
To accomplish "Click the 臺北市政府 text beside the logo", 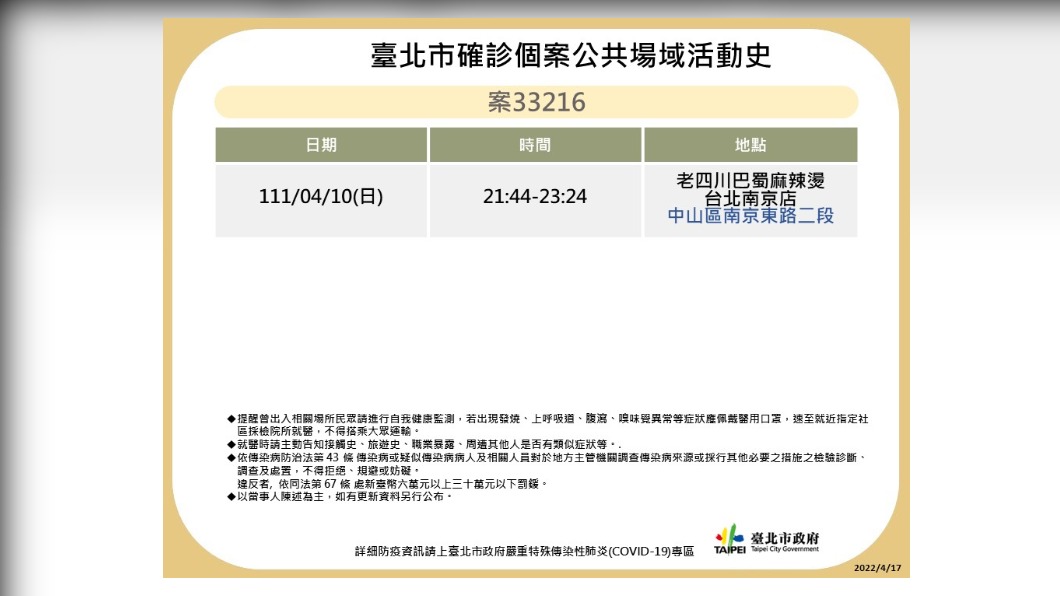I will (x=785, y=538).
